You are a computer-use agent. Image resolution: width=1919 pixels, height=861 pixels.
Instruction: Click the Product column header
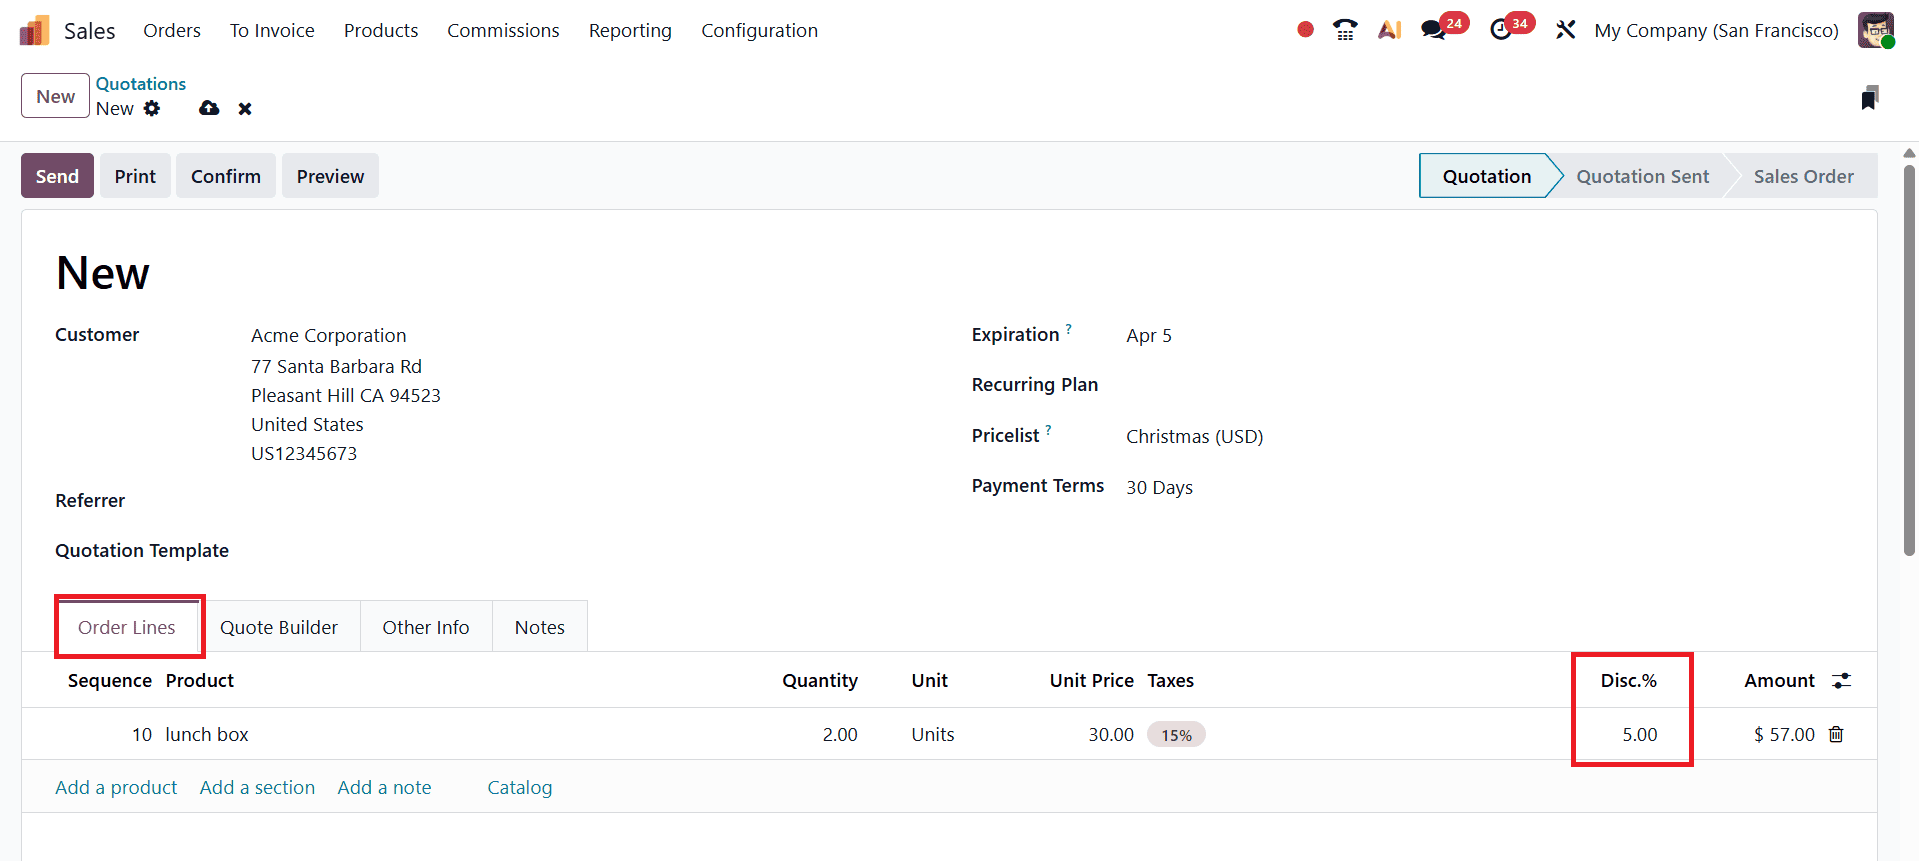coord(200,680)
